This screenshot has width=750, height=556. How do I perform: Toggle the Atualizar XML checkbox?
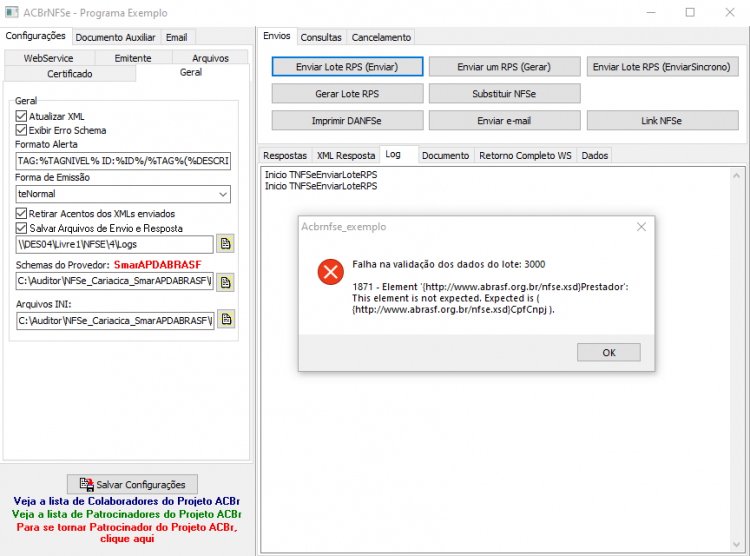[x=21, y=116]
